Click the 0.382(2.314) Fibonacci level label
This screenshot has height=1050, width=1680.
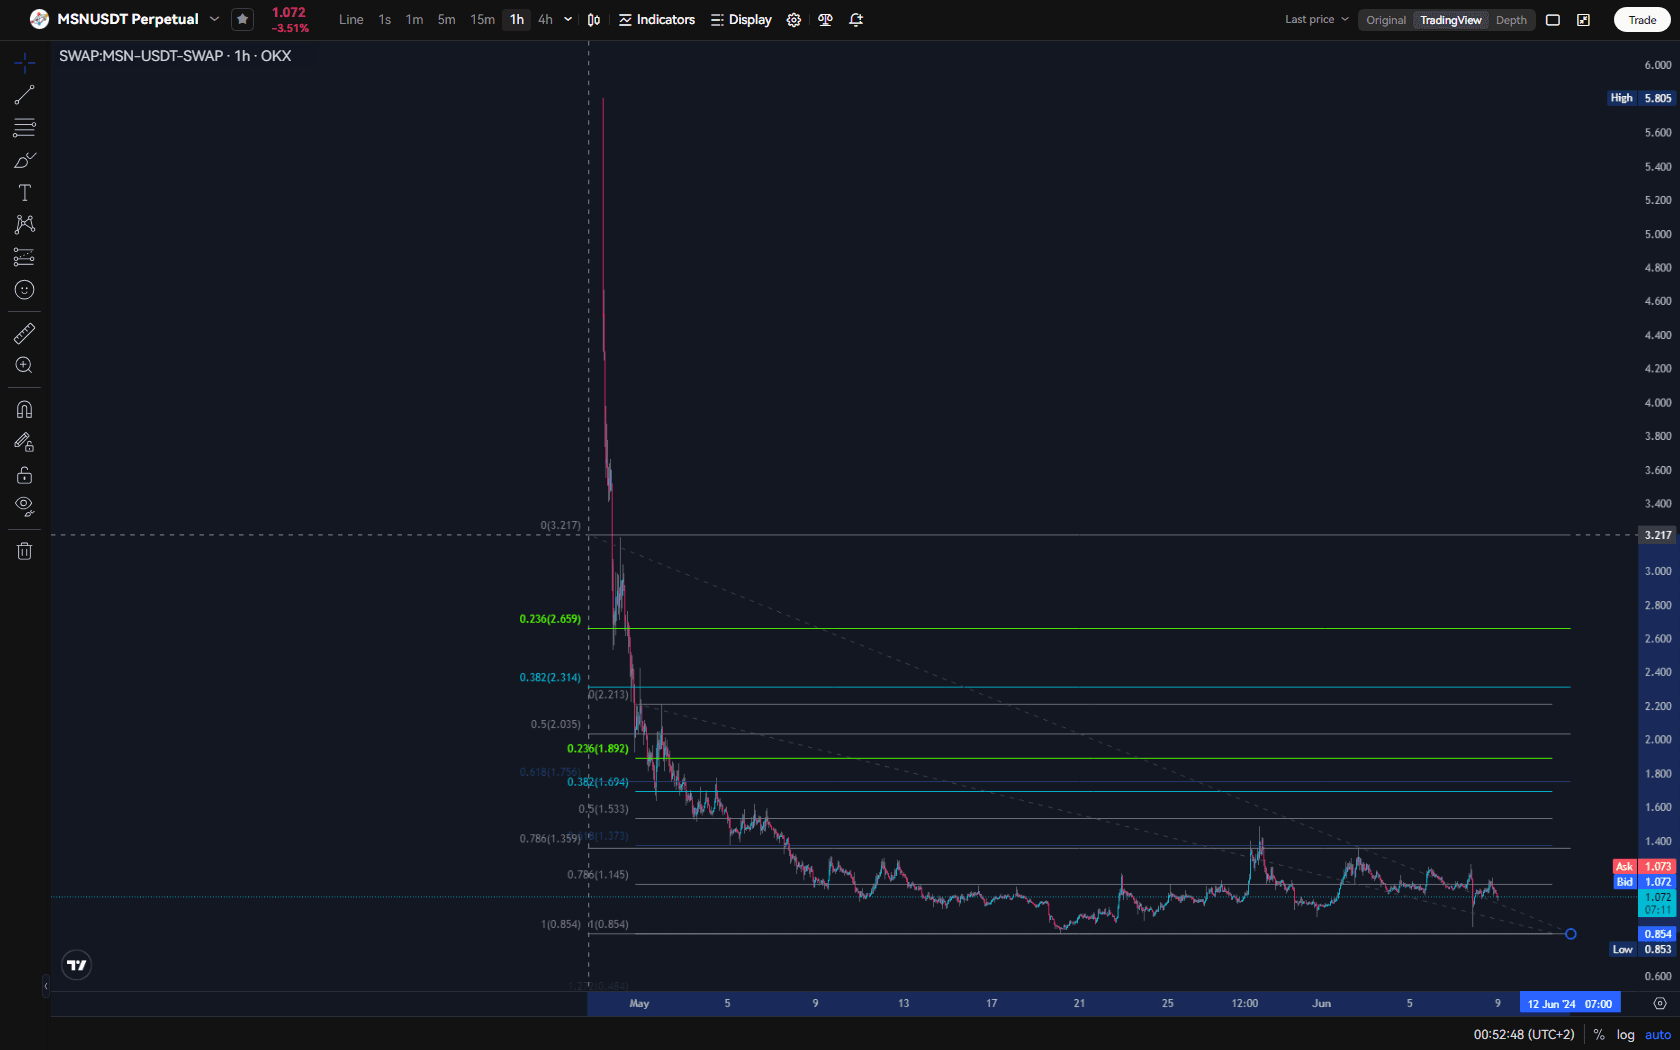pyautogui.click(x=550, y=677)
